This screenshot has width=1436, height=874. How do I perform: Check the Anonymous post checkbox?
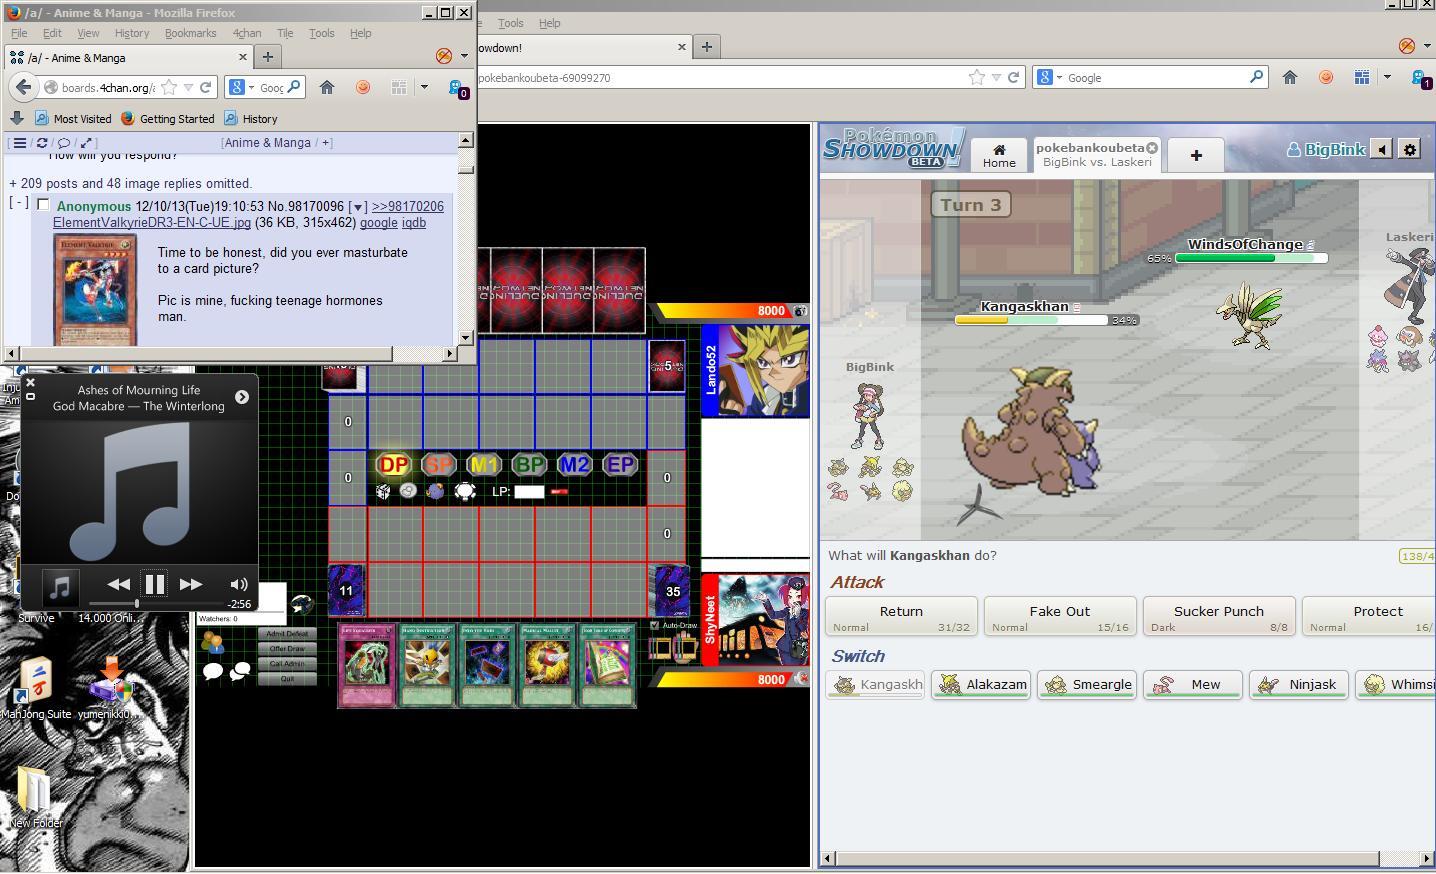point(43,205)
